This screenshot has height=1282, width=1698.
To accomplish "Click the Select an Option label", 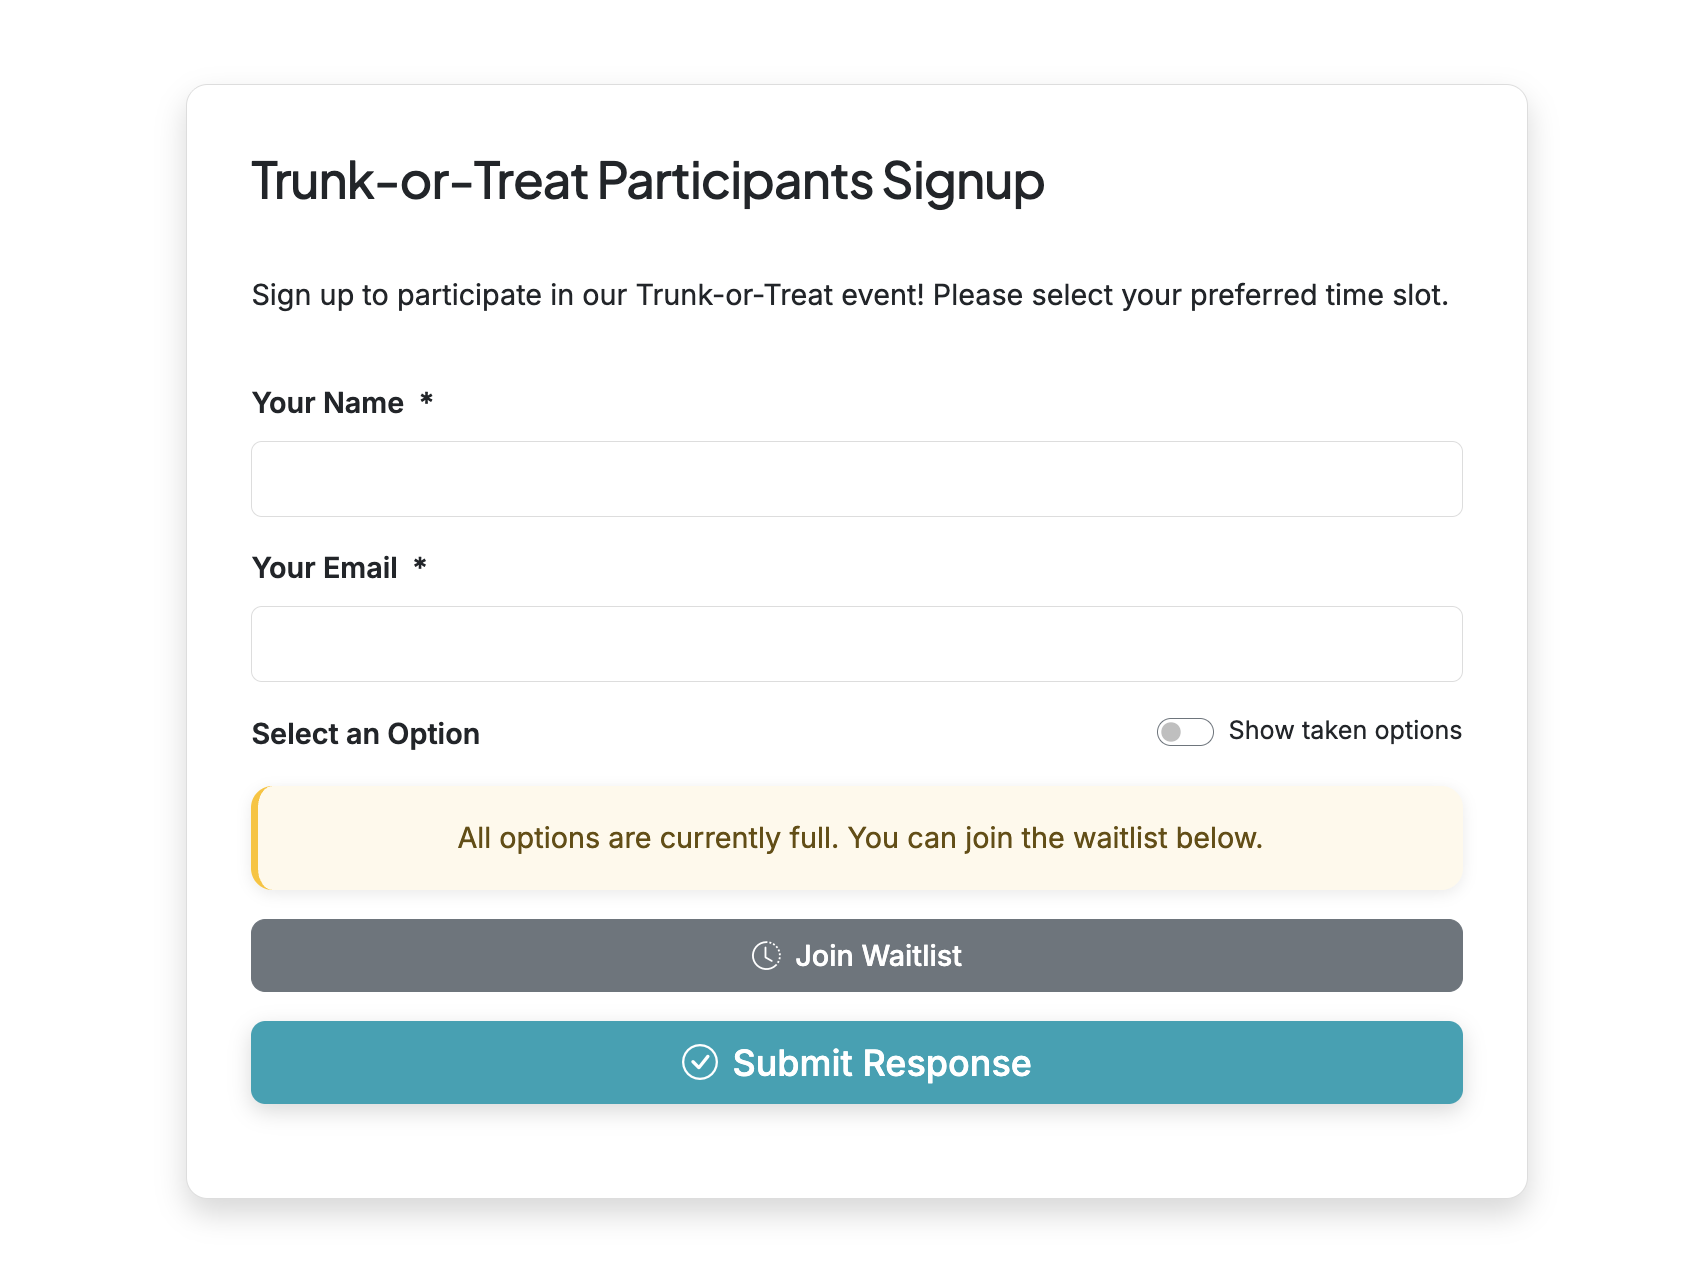I will pyautogui.click(x=365, y=733).
